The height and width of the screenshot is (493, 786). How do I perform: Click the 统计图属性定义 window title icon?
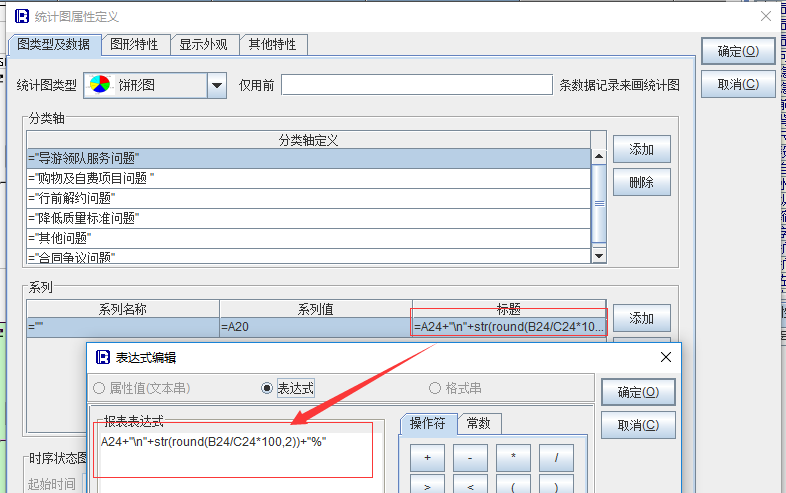coord(22,17)
